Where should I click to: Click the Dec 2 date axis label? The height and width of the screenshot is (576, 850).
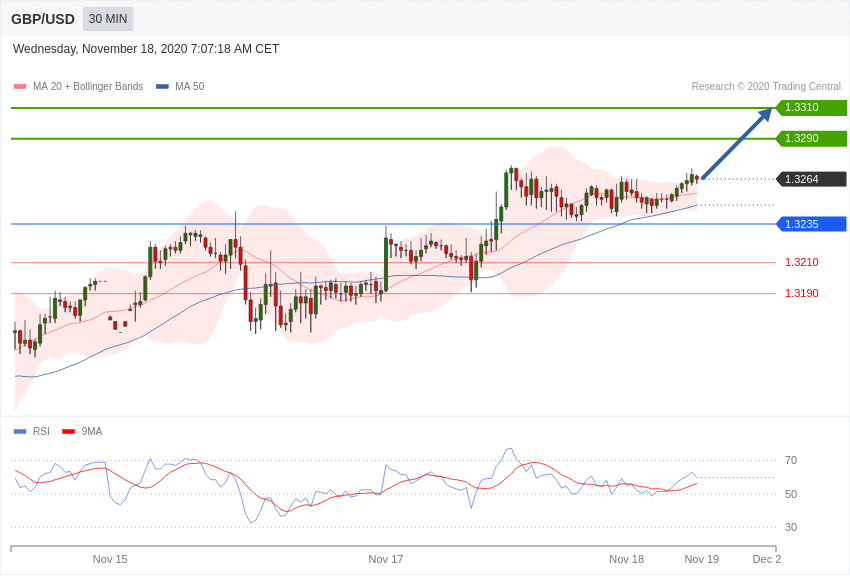pyautogui.click(x=767, y=559)
